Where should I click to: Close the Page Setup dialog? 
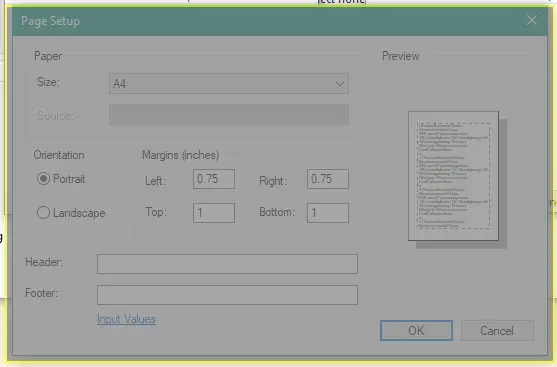[x=532, y=20]
